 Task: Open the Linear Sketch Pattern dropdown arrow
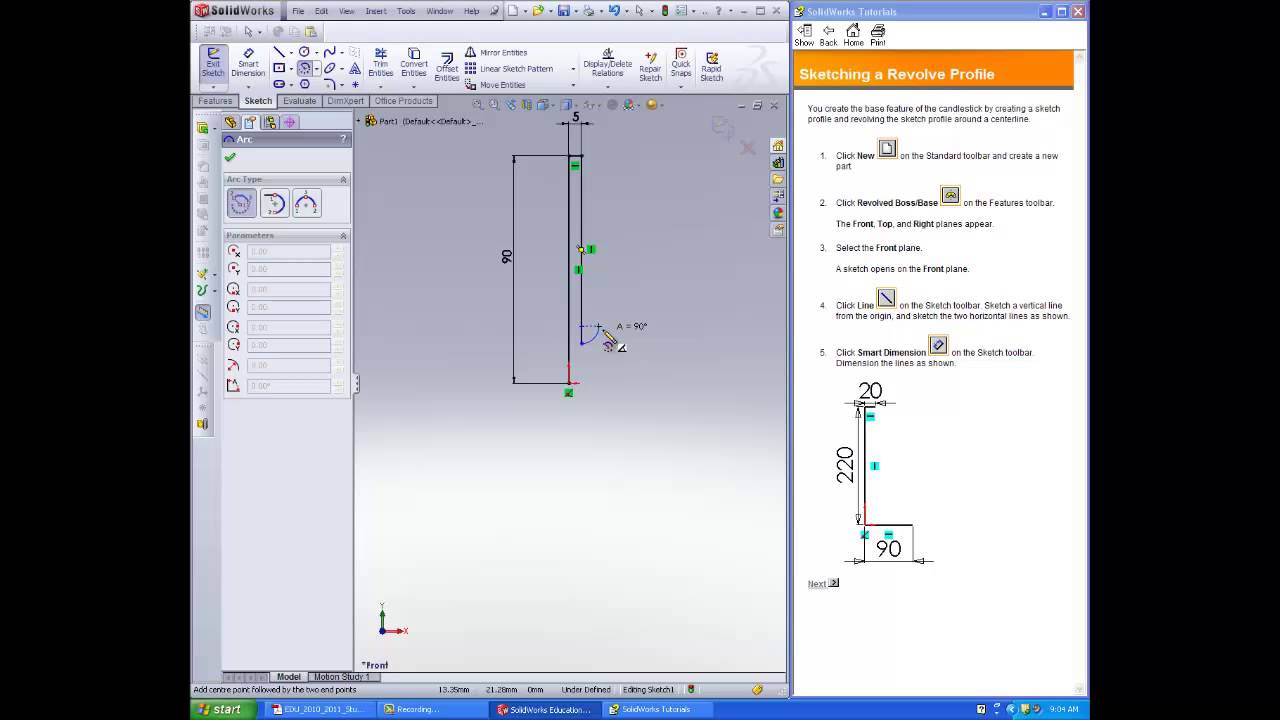coord(573,69)
